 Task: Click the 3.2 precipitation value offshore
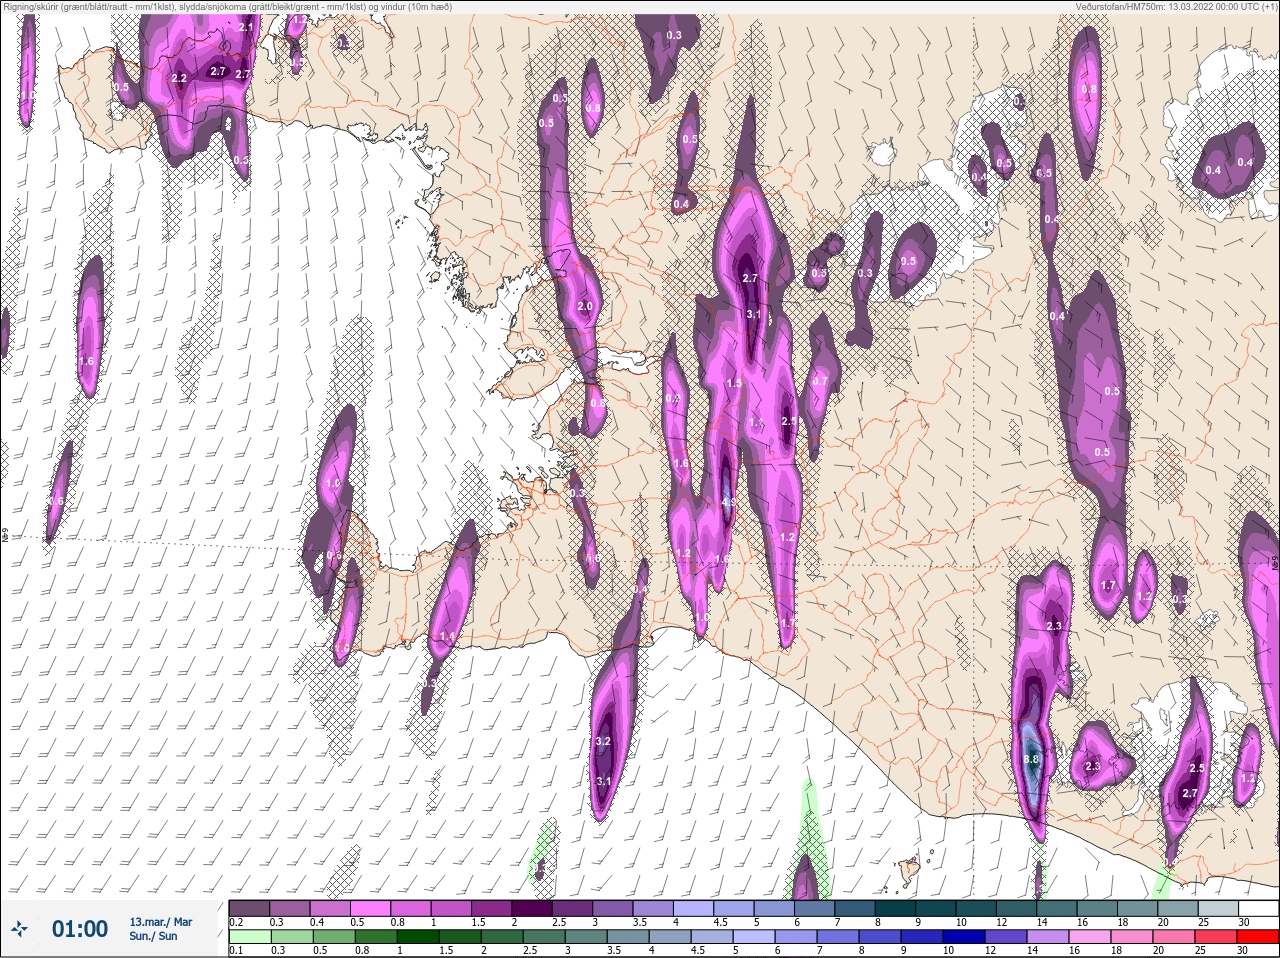tap(603, 742)
